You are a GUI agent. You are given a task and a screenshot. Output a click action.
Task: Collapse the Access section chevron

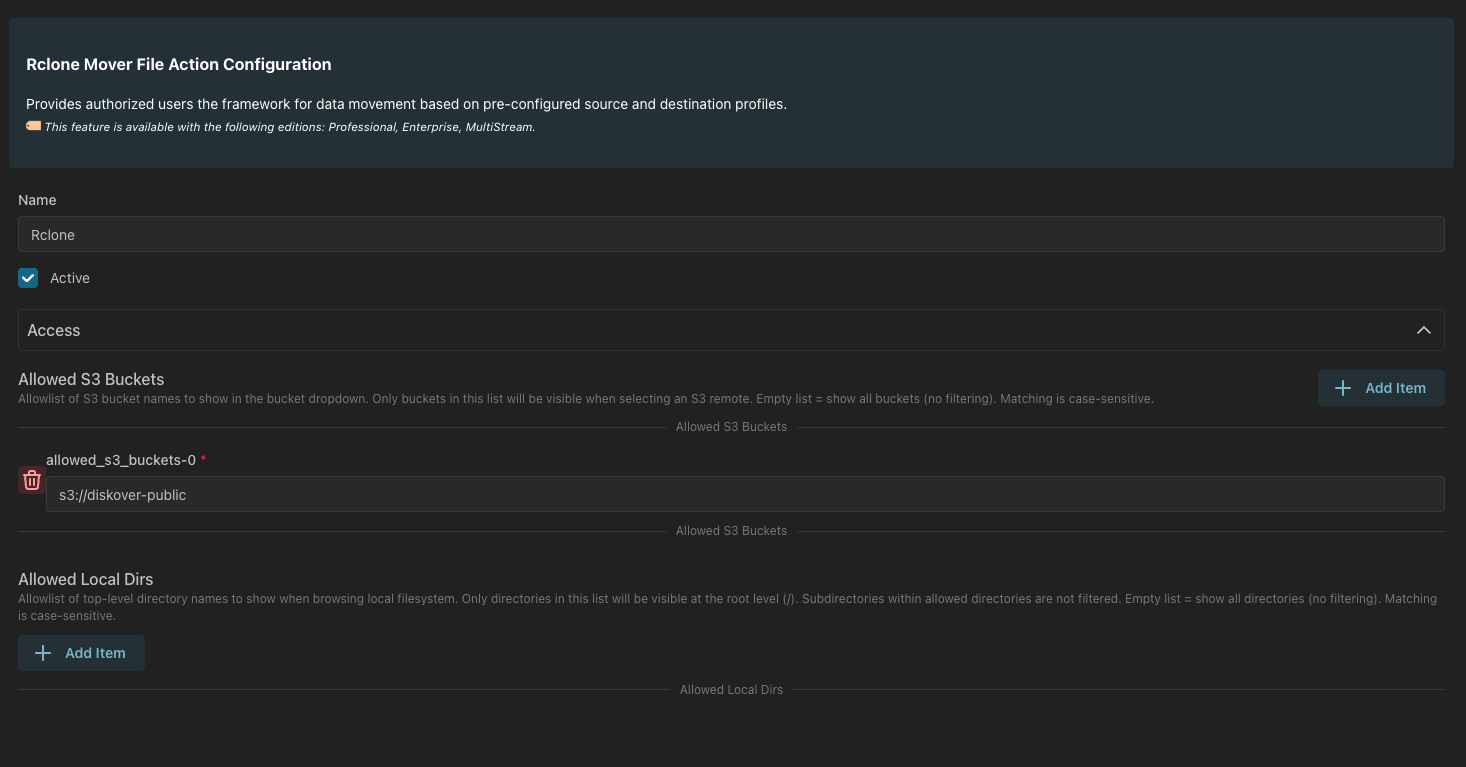coord(1424,330)
